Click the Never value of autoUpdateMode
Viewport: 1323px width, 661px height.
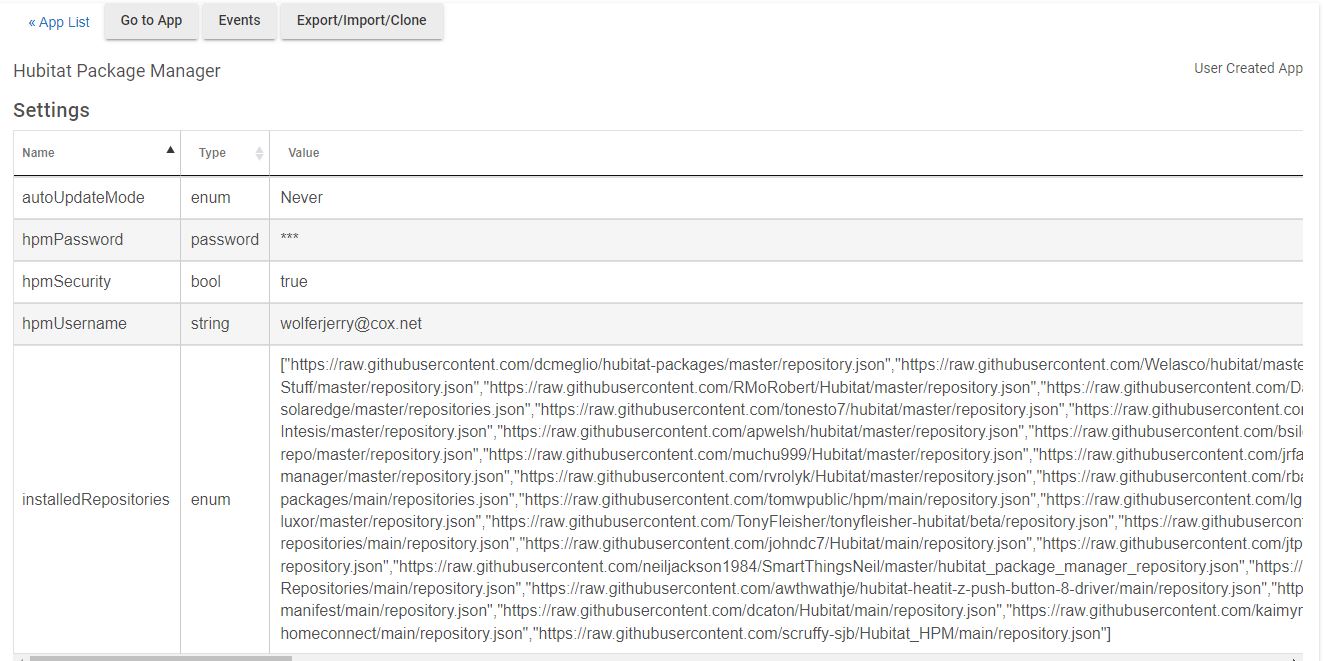click(301, 198)
